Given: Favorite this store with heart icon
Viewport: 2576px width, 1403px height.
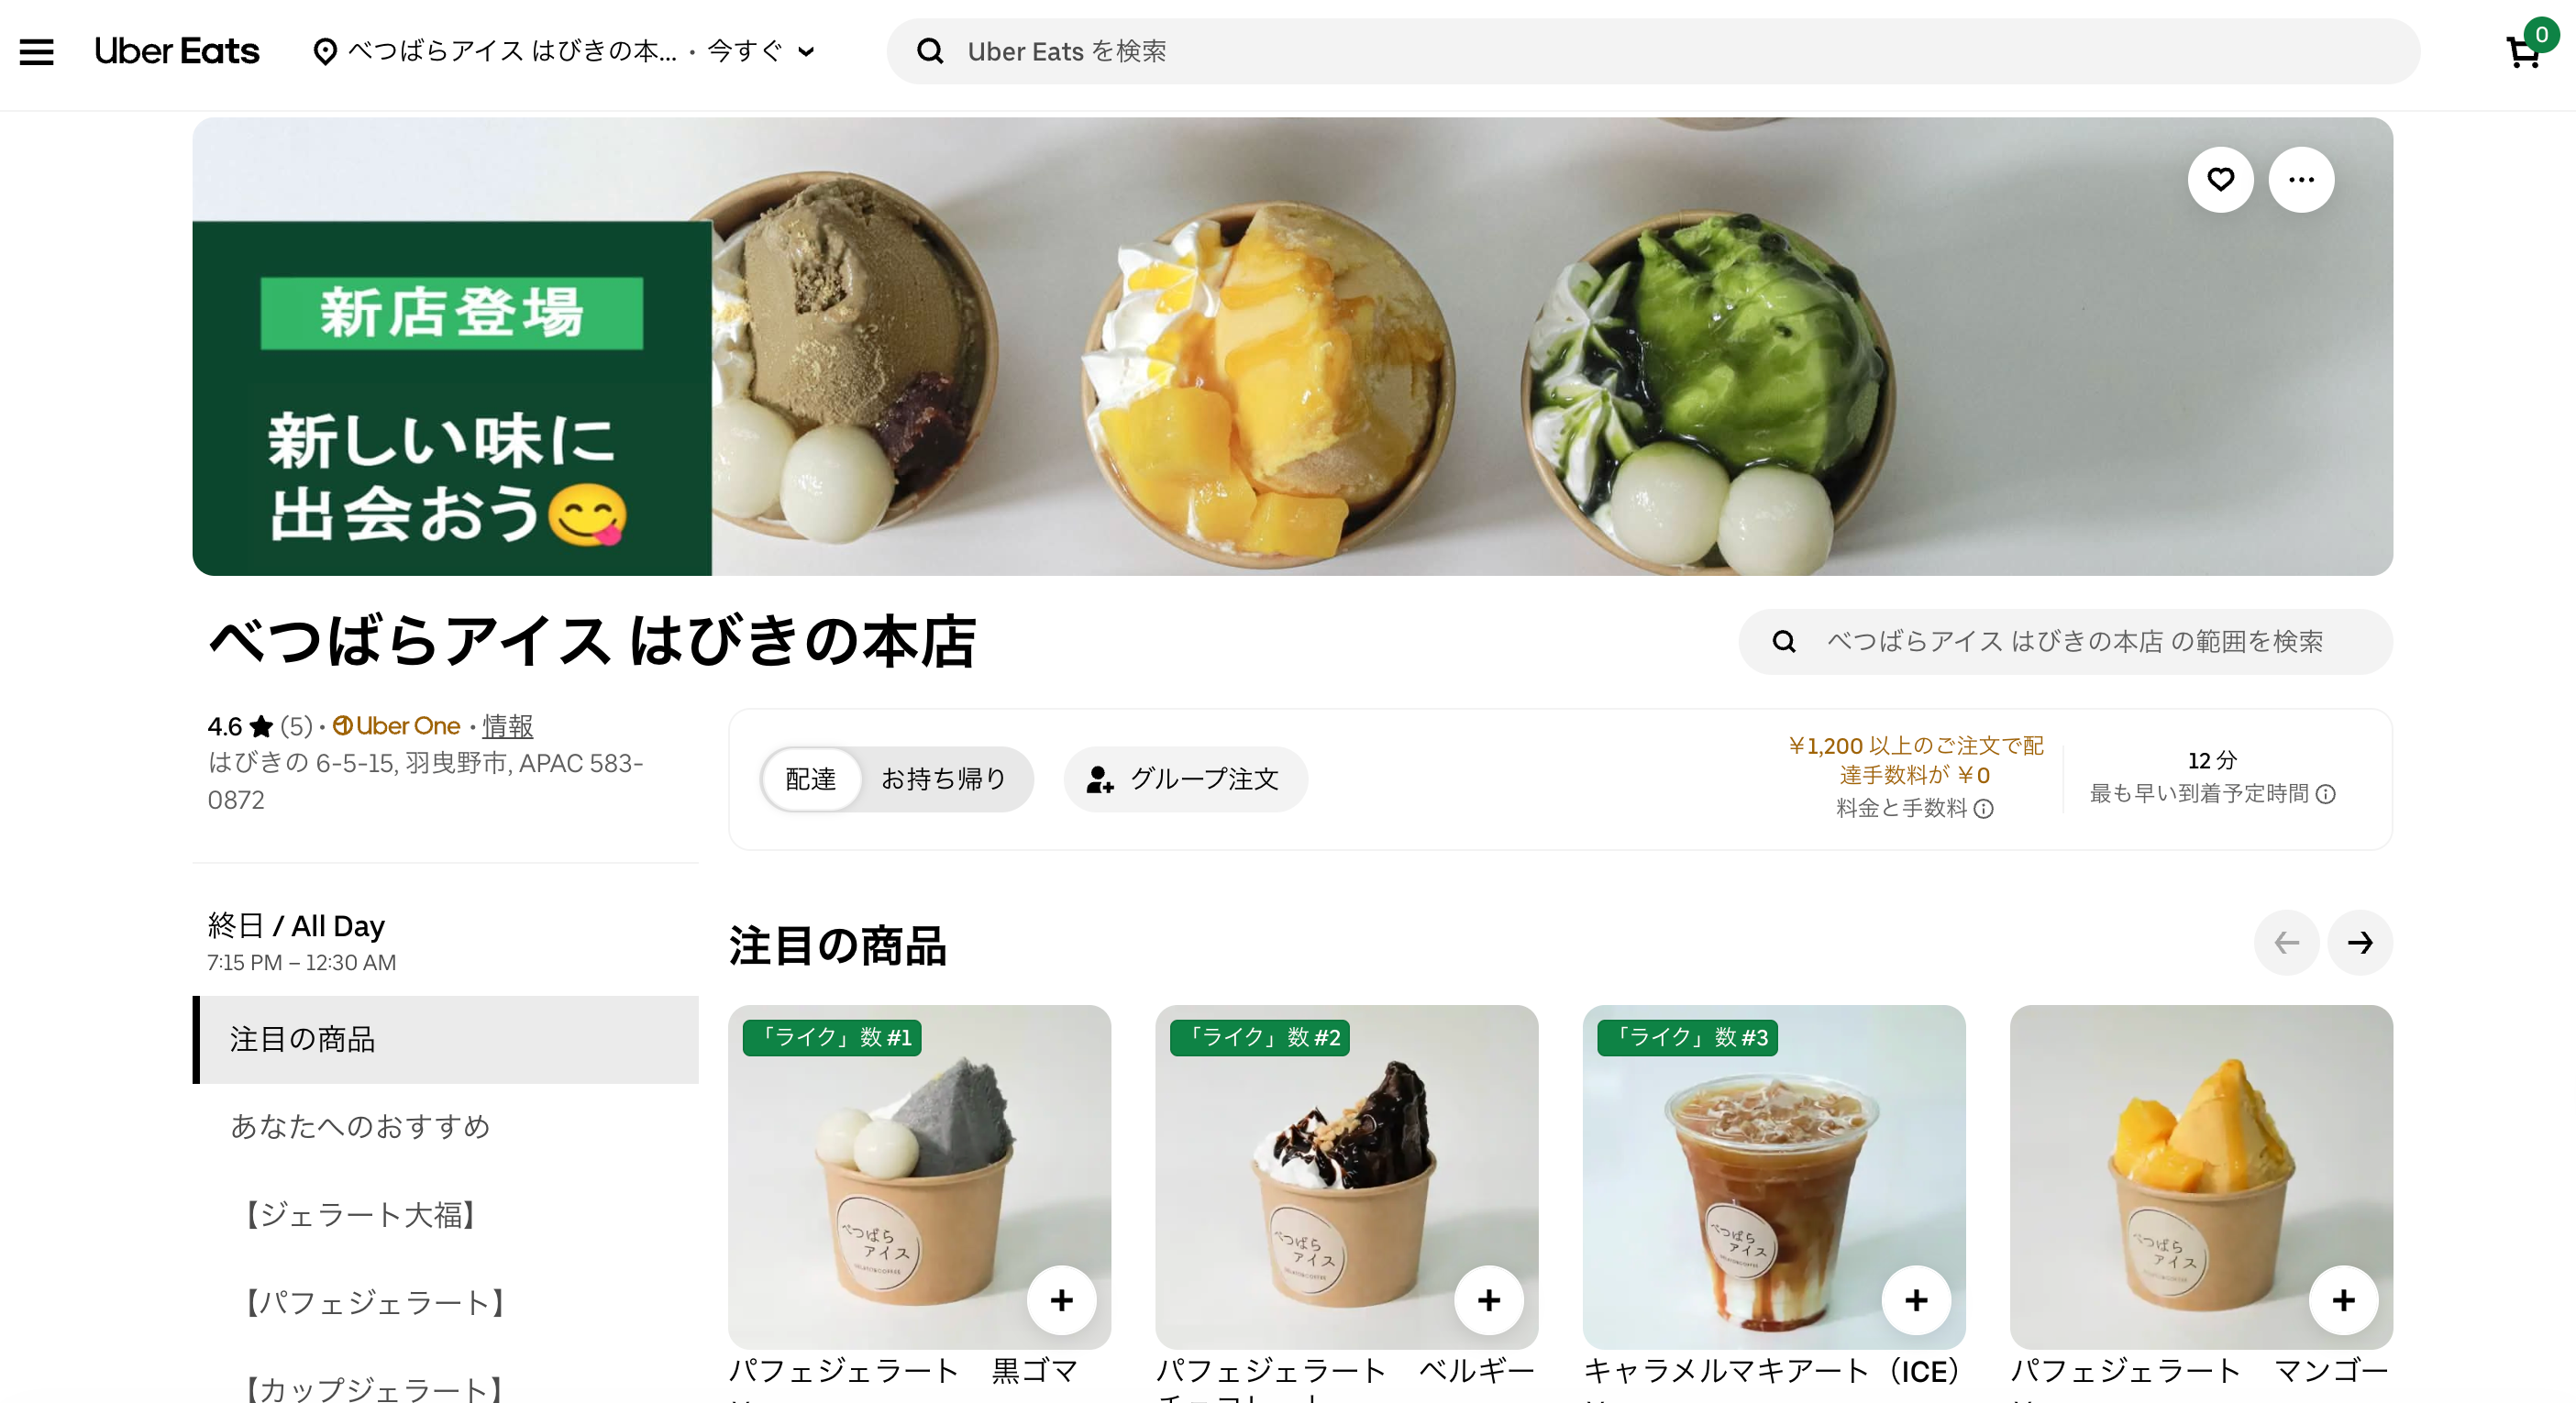Looking at the screenshot, I should coord(2220,180).
